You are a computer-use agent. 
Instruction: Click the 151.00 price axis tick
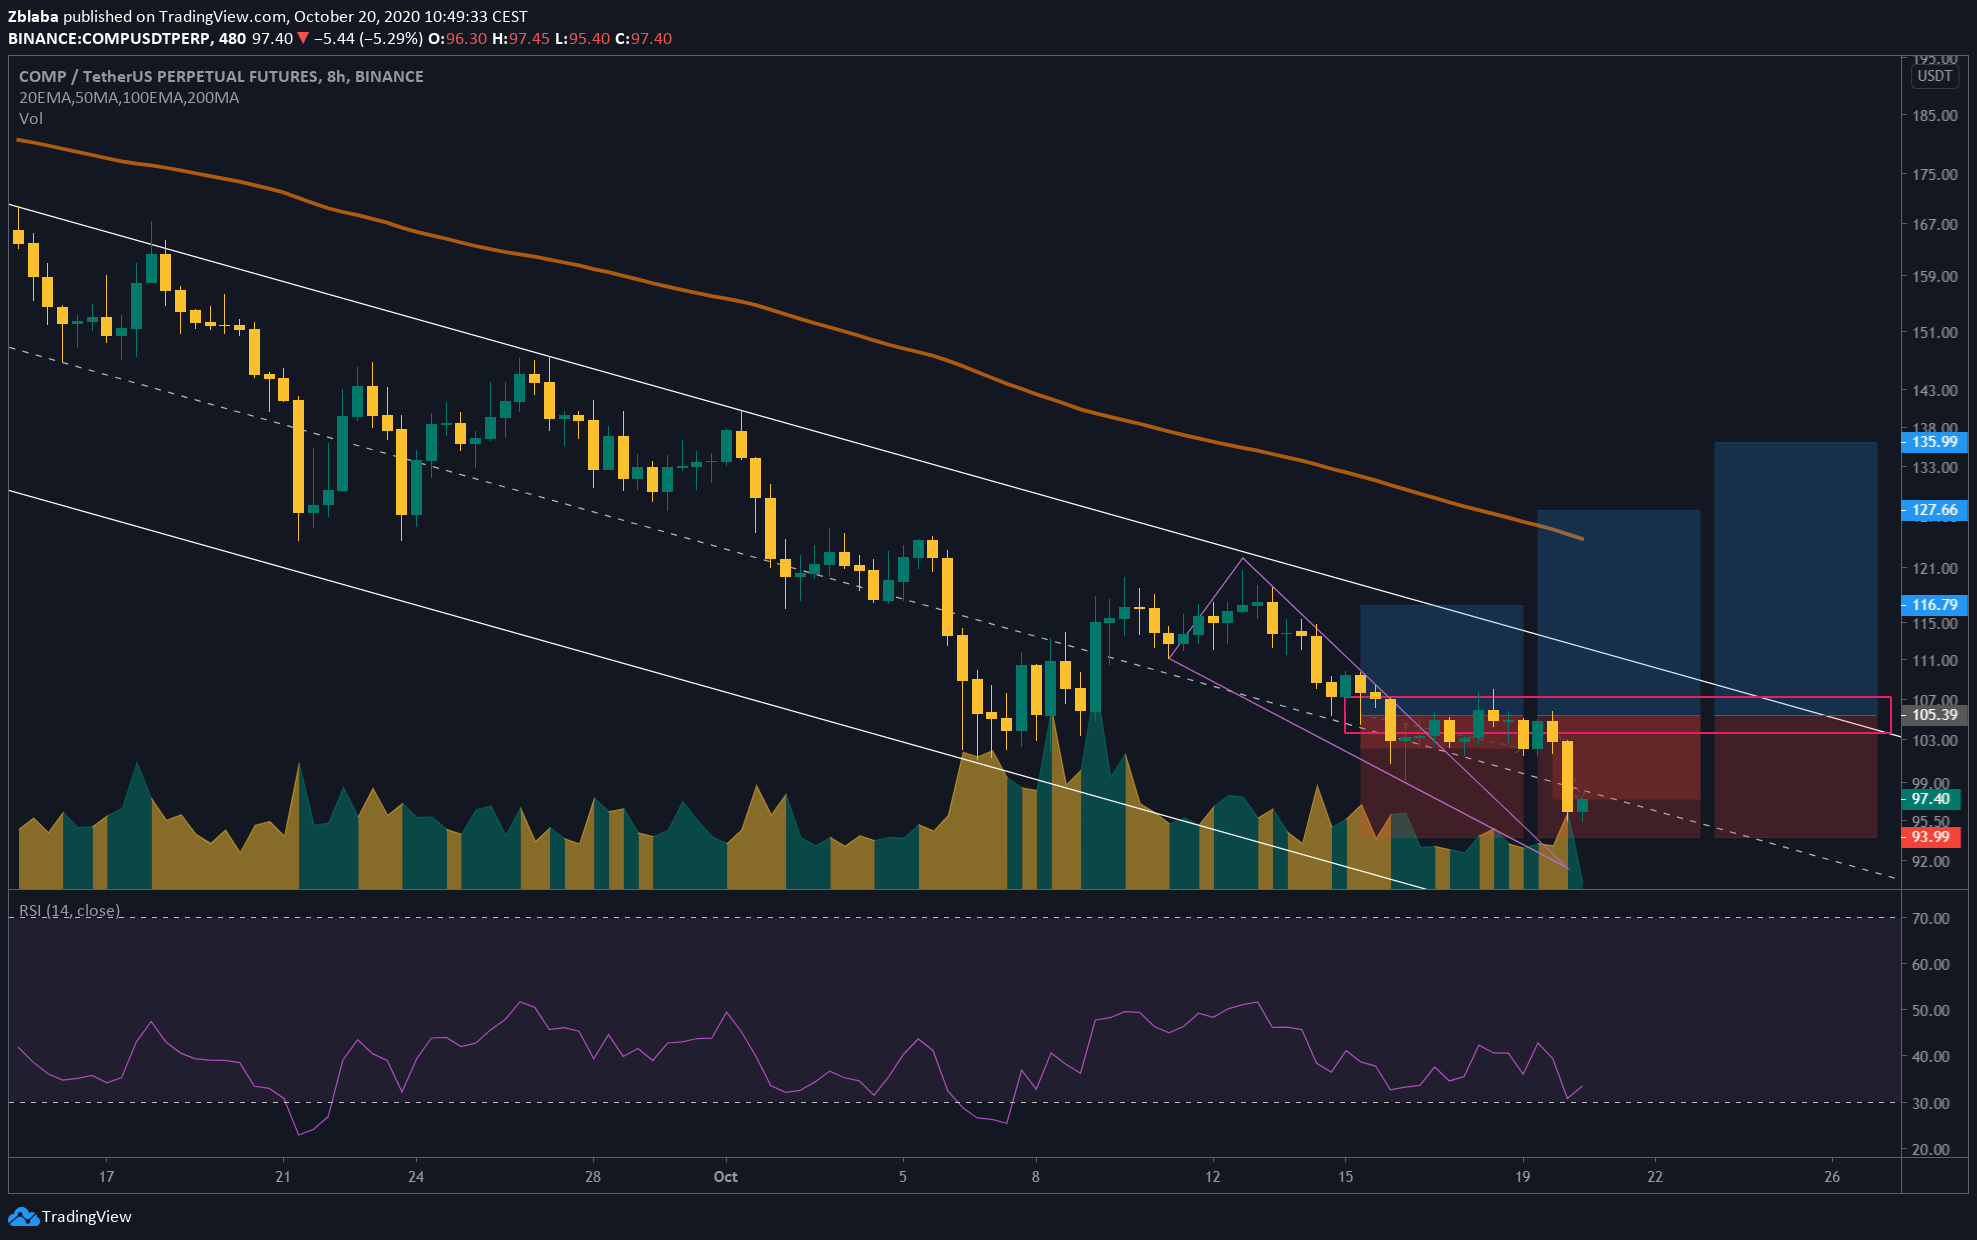coord(1934,332)
